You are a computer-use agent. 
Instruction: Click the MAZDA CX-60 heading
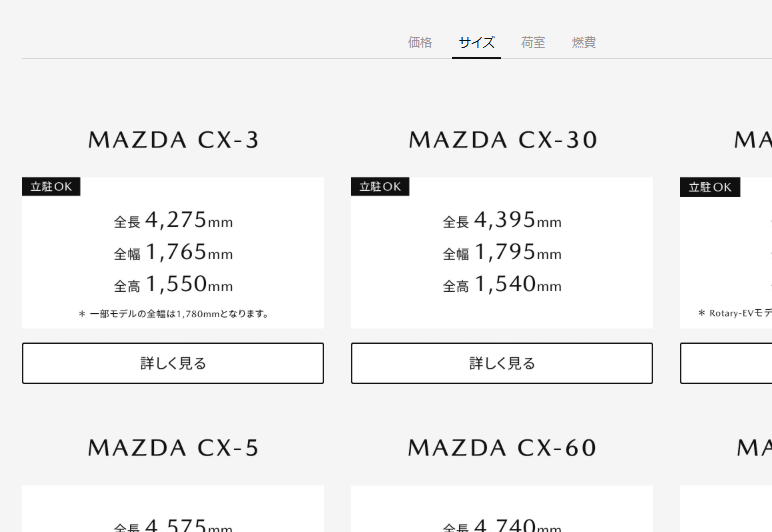(502, 448)
